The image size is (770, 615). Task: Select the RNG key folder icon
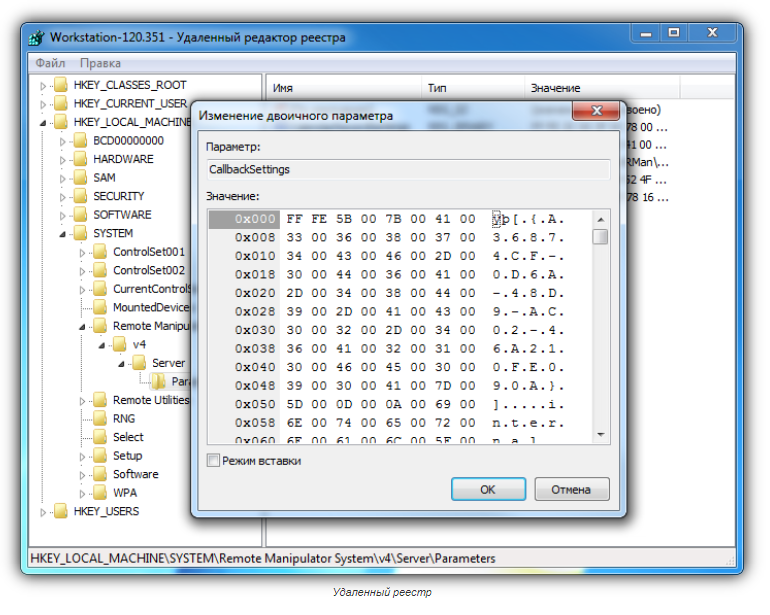(x=99, y=419)
